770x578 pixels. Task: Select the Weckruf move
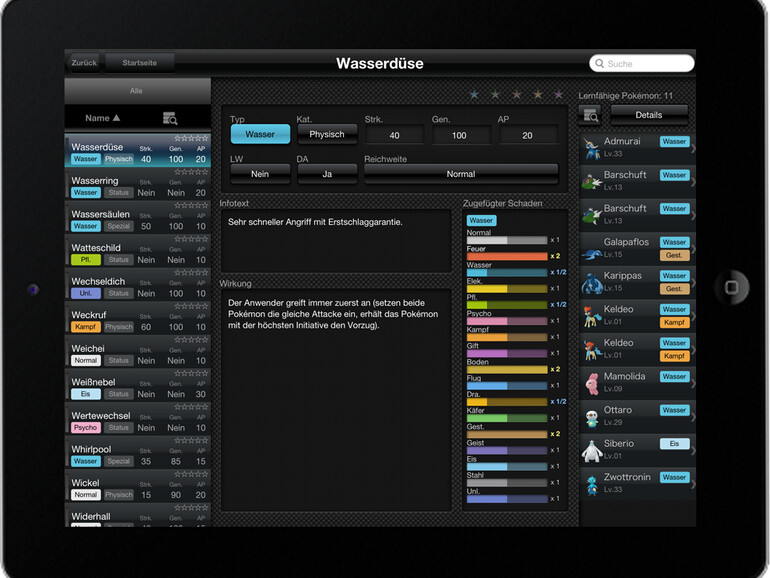click(138, 319)
